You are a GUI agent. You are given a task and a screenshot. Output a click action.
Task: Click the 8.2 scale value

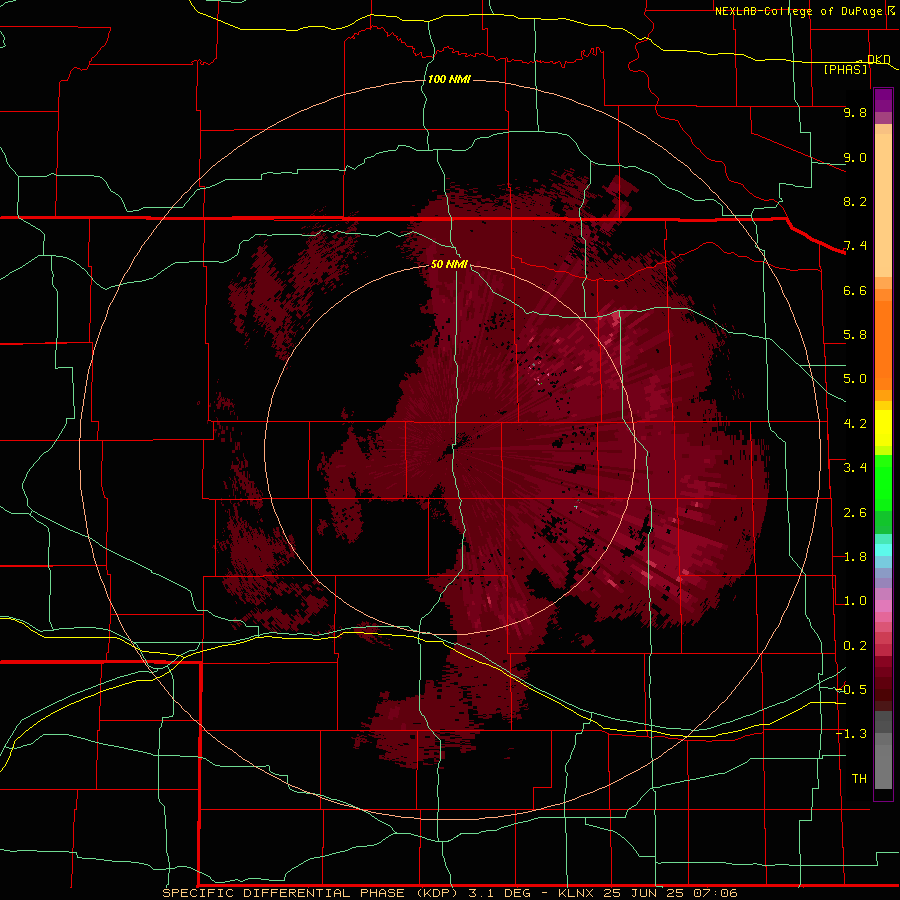[855, 201]
